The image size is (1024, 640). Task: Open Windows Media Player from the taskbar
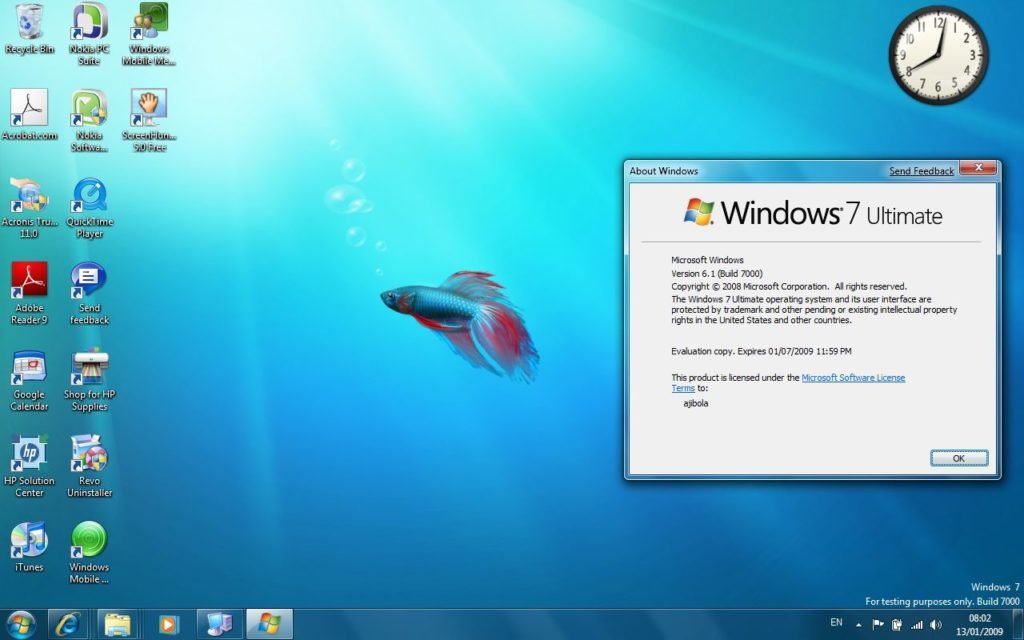pos(168,623)
